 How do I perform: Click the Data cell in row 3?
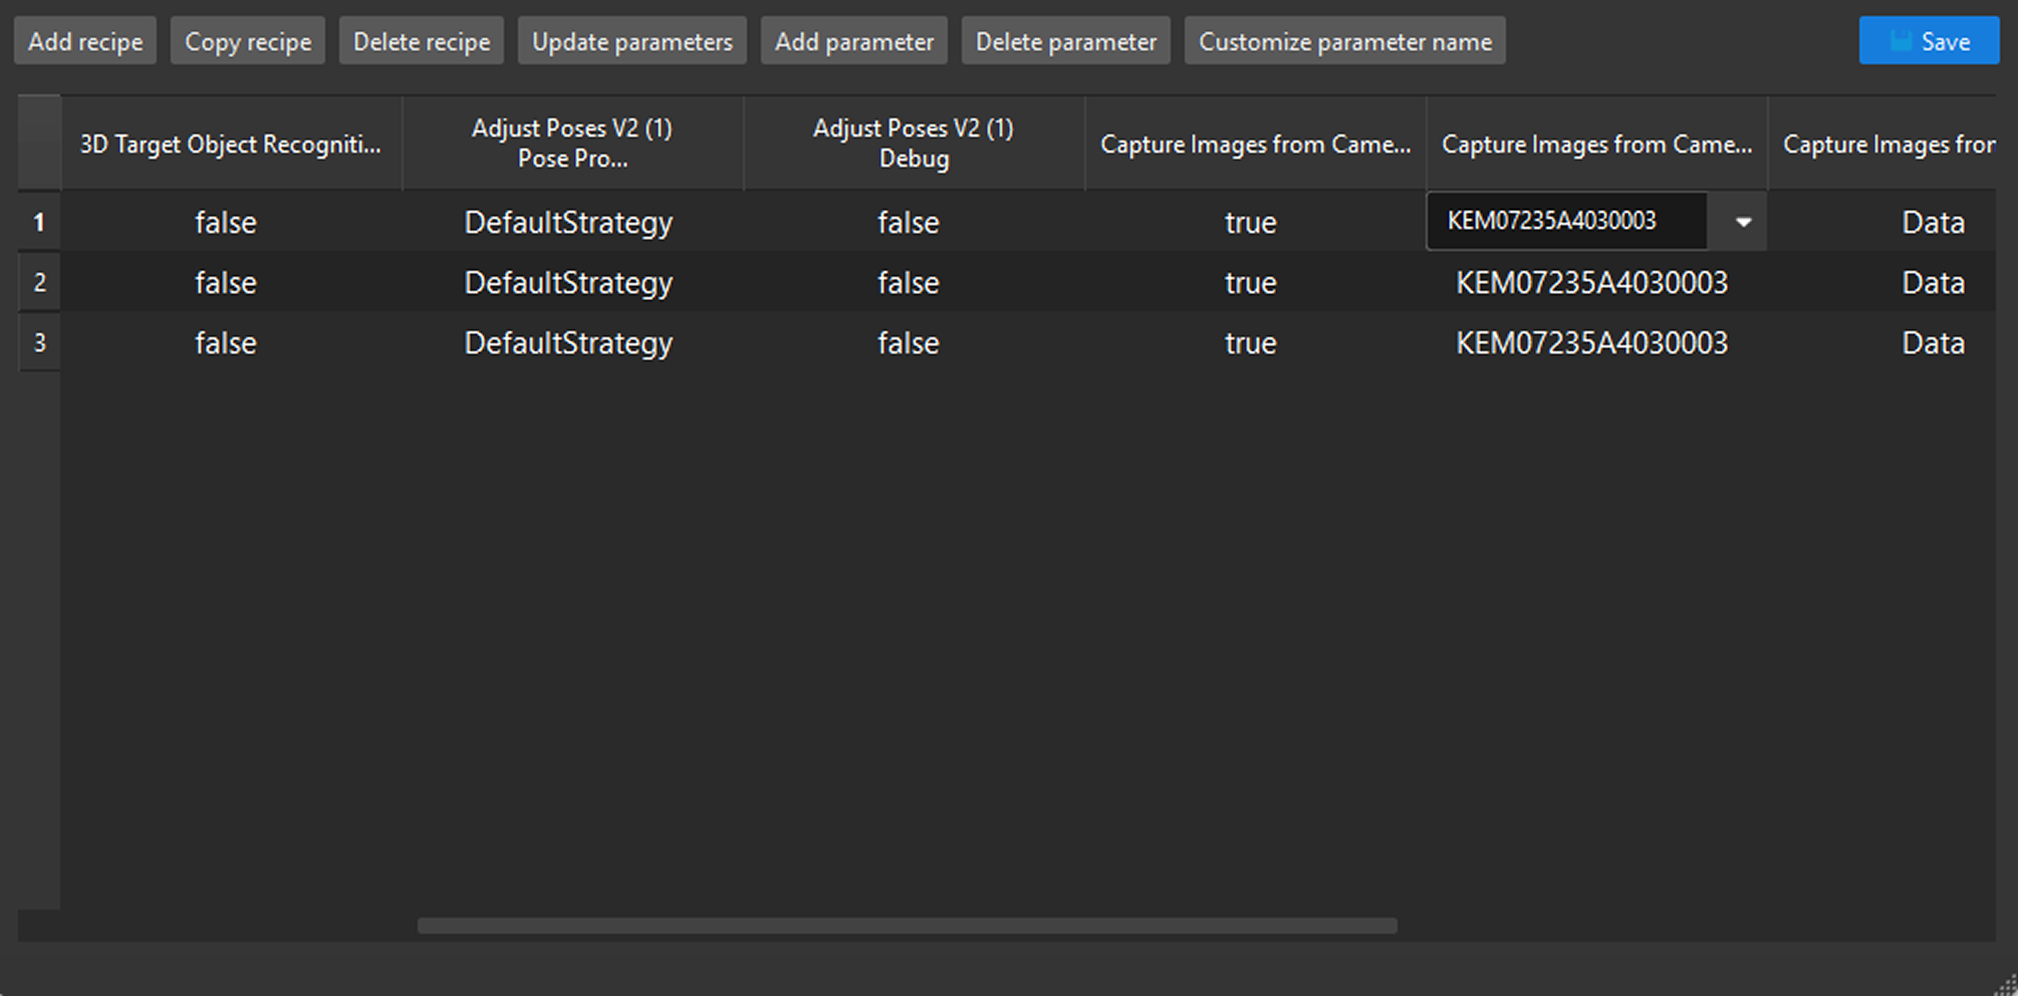1932,342
